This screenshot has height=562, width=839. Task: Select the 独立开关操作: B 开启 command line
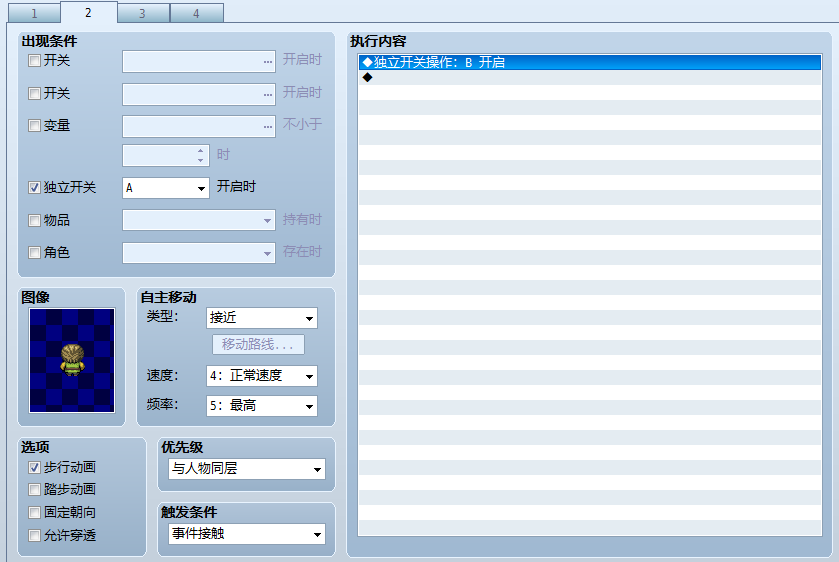(590, 62)
